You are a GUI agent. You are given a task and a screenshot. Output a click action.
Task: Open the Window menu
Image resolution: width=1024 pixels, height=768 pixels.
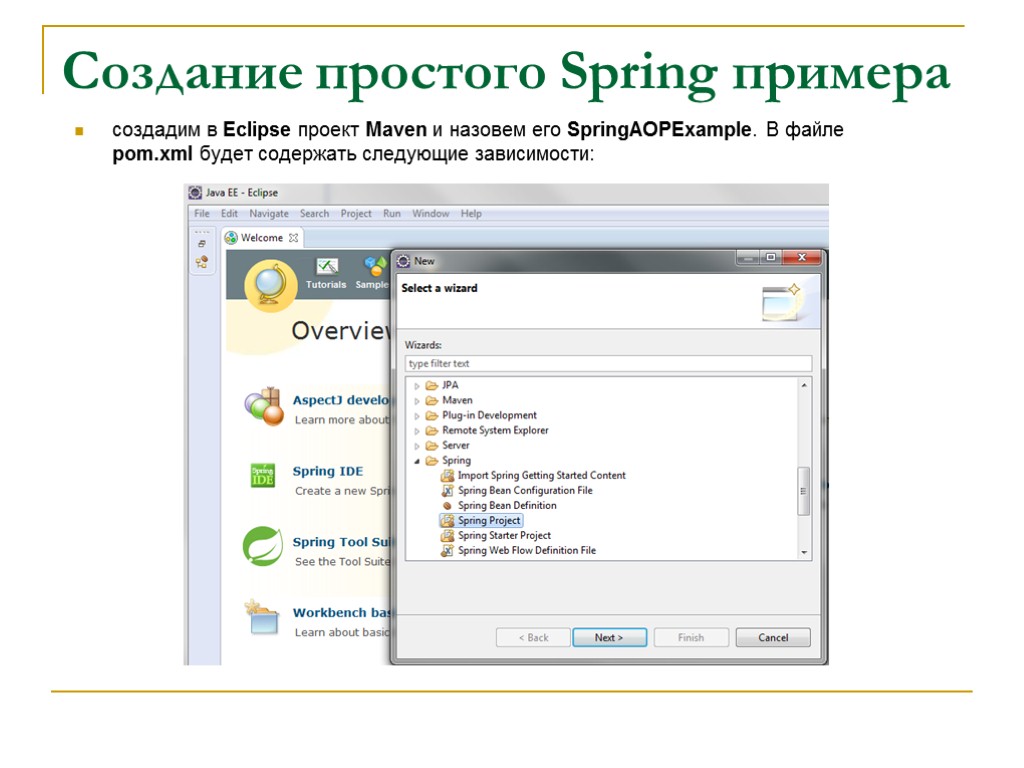pos(430,214)
